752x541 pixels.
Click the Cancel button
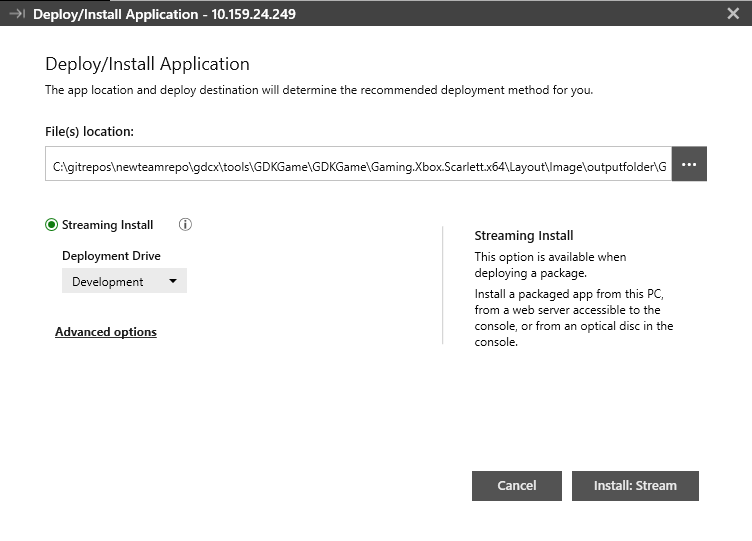[517, 486]
